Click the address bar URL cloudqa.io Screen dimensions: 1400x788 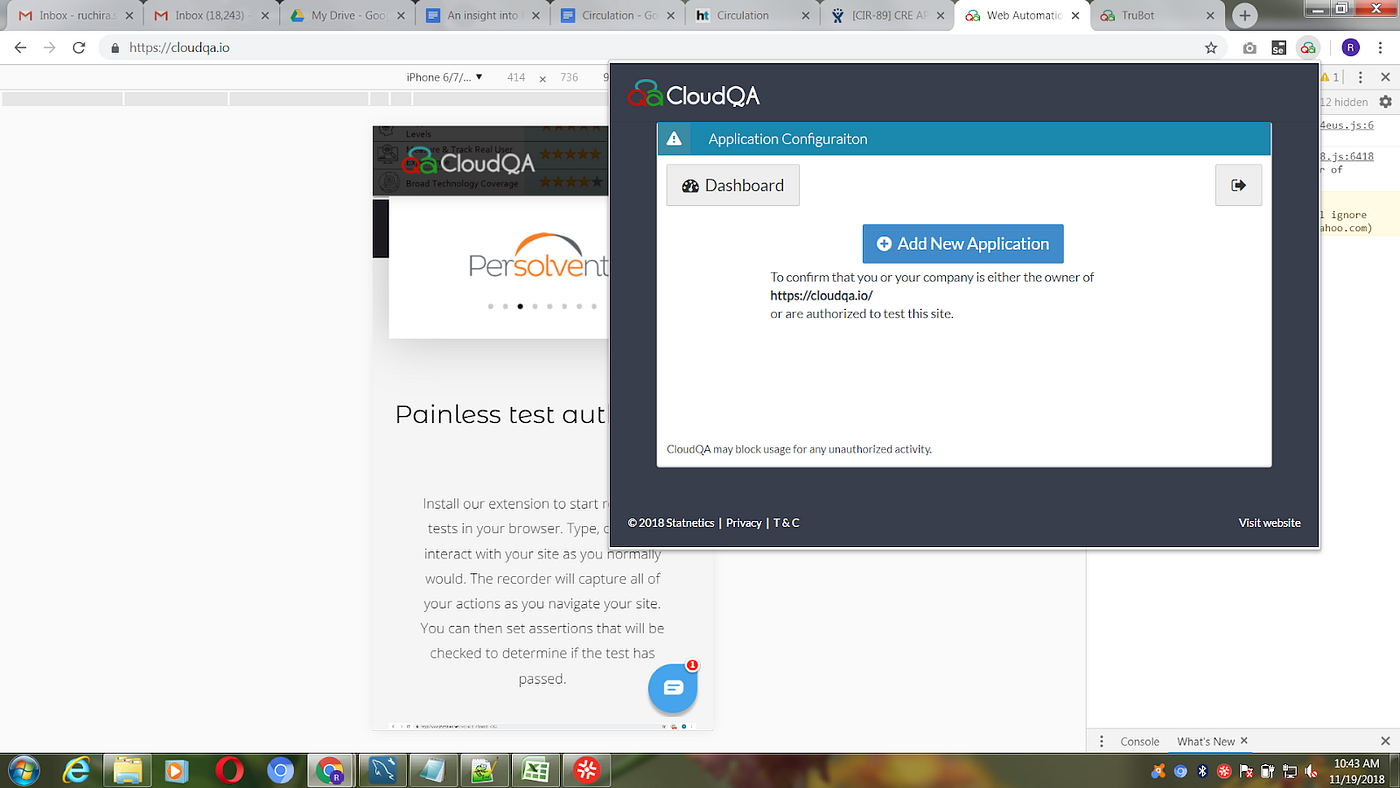[179, 47]
